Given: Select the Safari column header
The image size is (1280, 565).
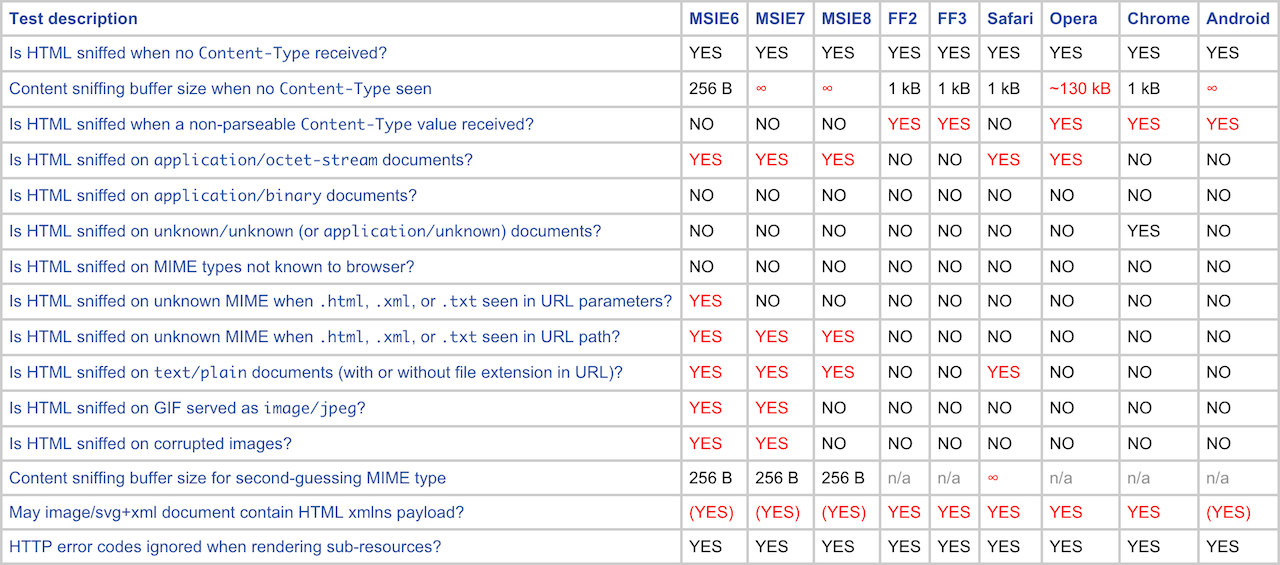Looking at the screenshot, I should [x=1009, y=19].
